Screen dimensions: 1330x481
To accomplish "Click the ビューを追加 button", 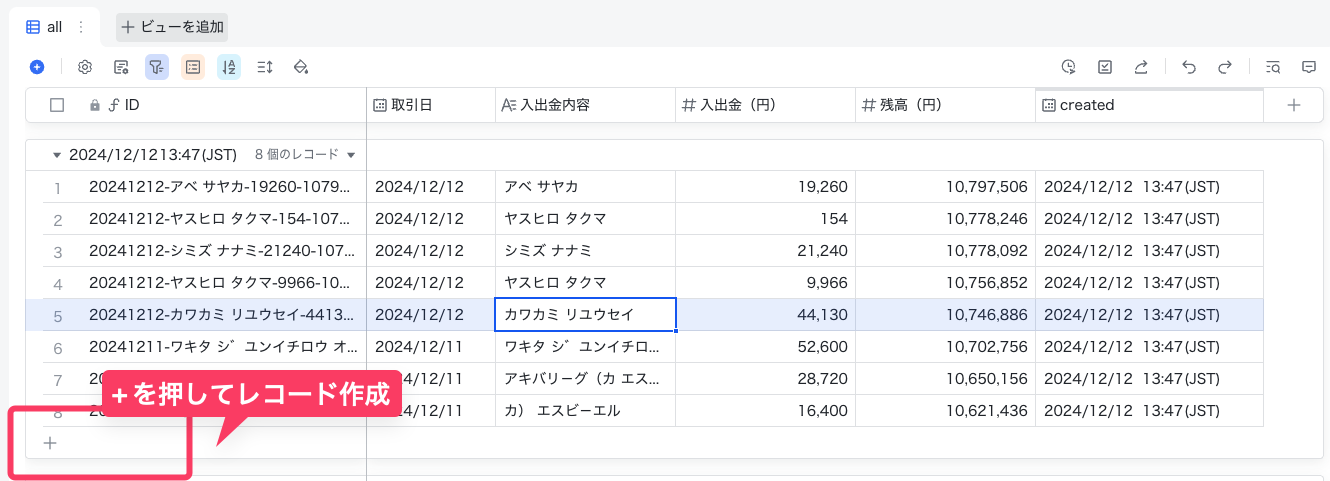I will pyautogui.click(x=172, y=27).
